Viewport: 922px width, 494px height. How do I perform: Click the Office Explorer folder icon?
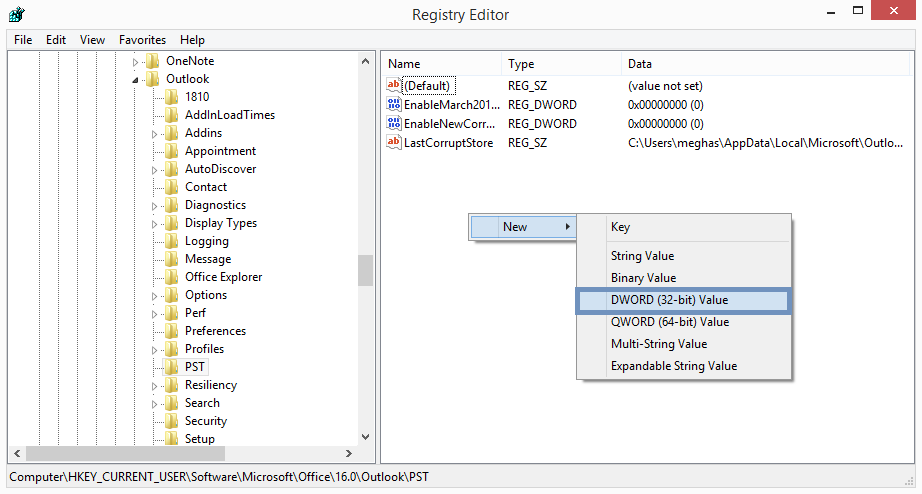171,277
